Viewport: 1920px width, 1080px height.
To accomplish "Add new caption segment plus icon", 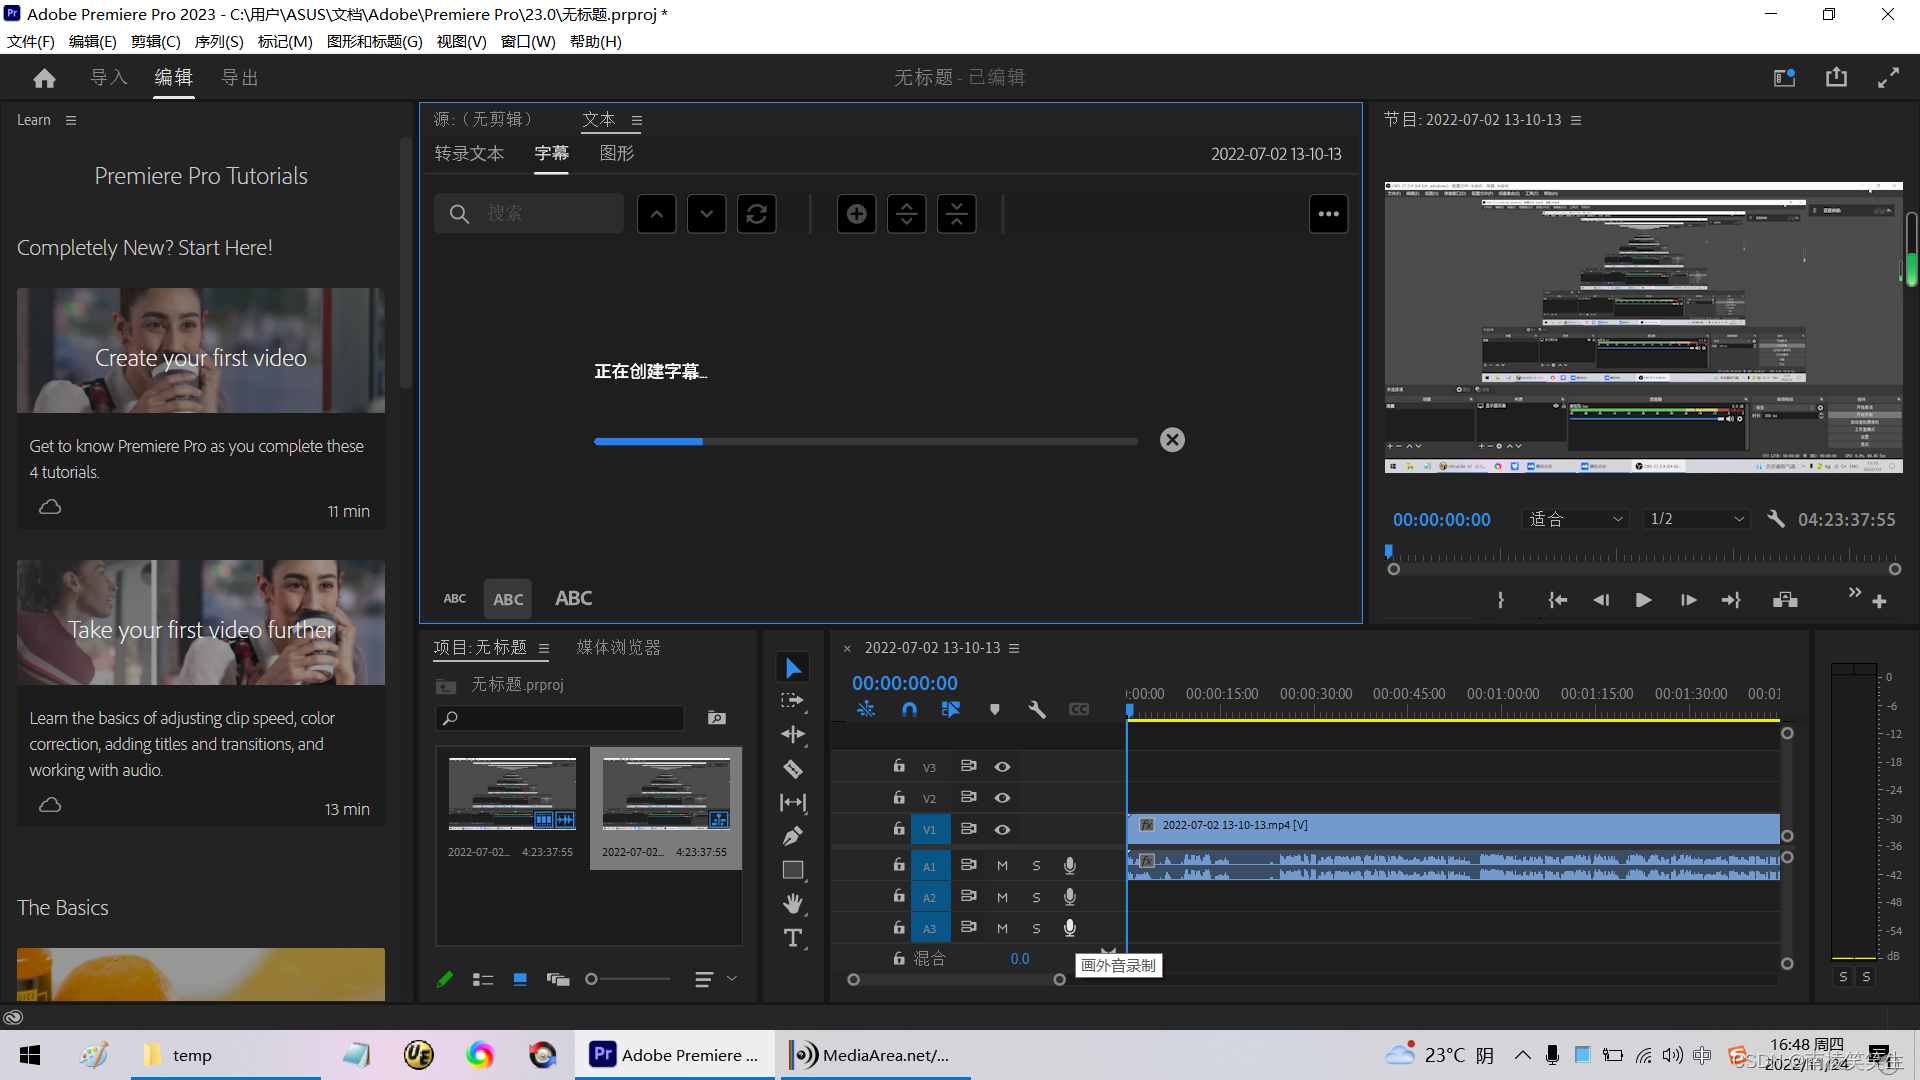I will (857, 214).
